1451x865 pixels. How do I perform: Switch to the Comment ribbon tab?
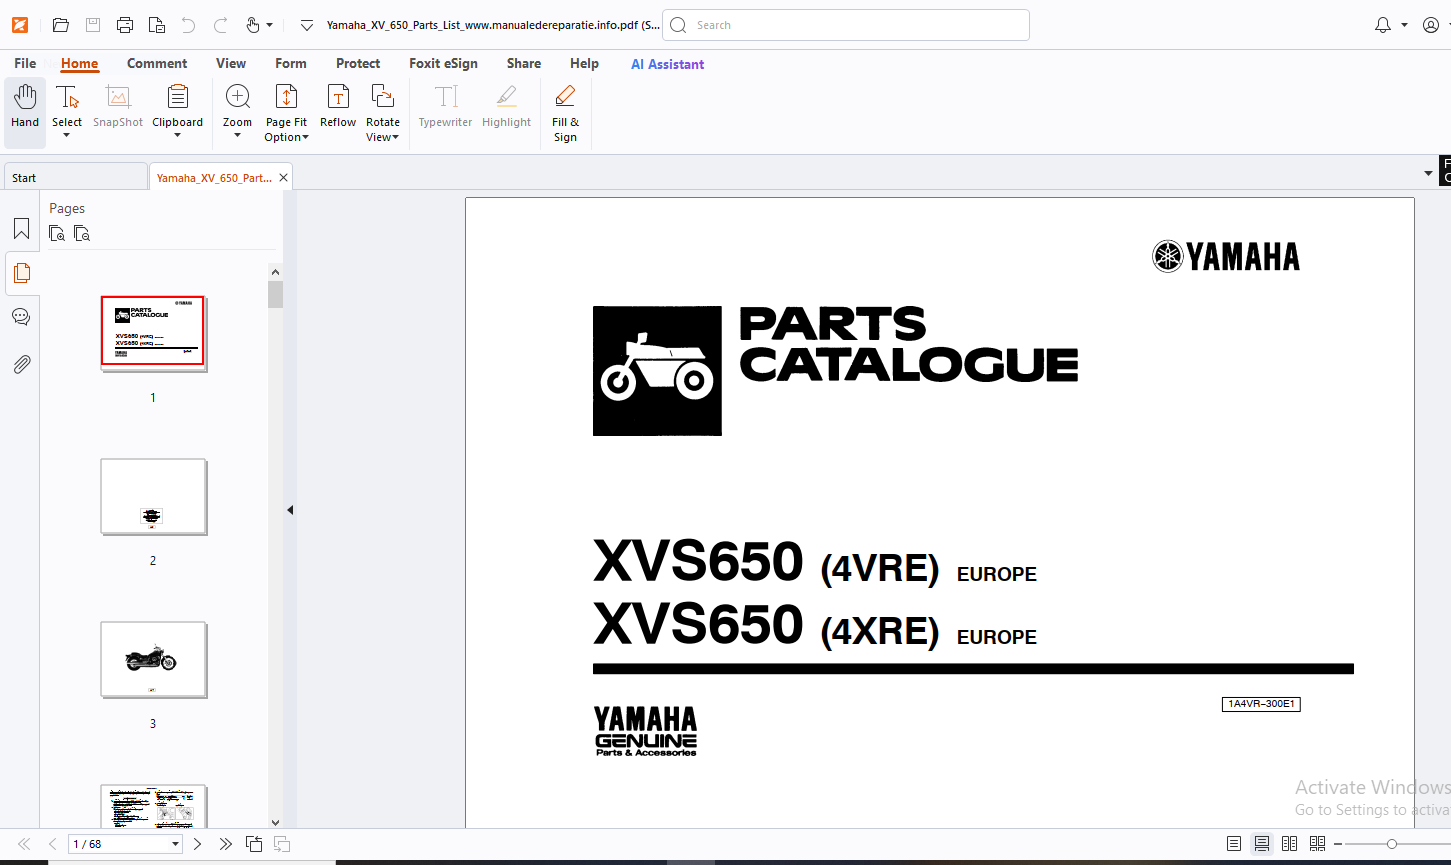point(157,63)
